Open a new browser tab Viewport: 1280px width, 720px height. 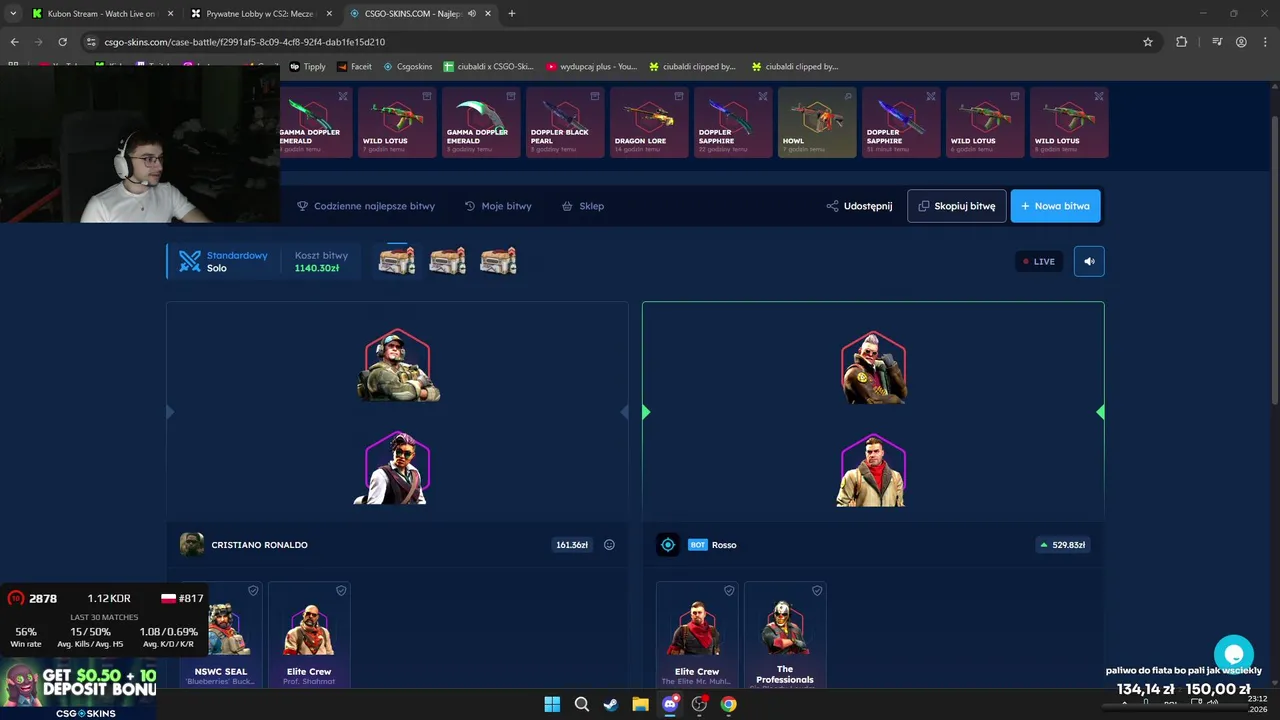[512, 14]
